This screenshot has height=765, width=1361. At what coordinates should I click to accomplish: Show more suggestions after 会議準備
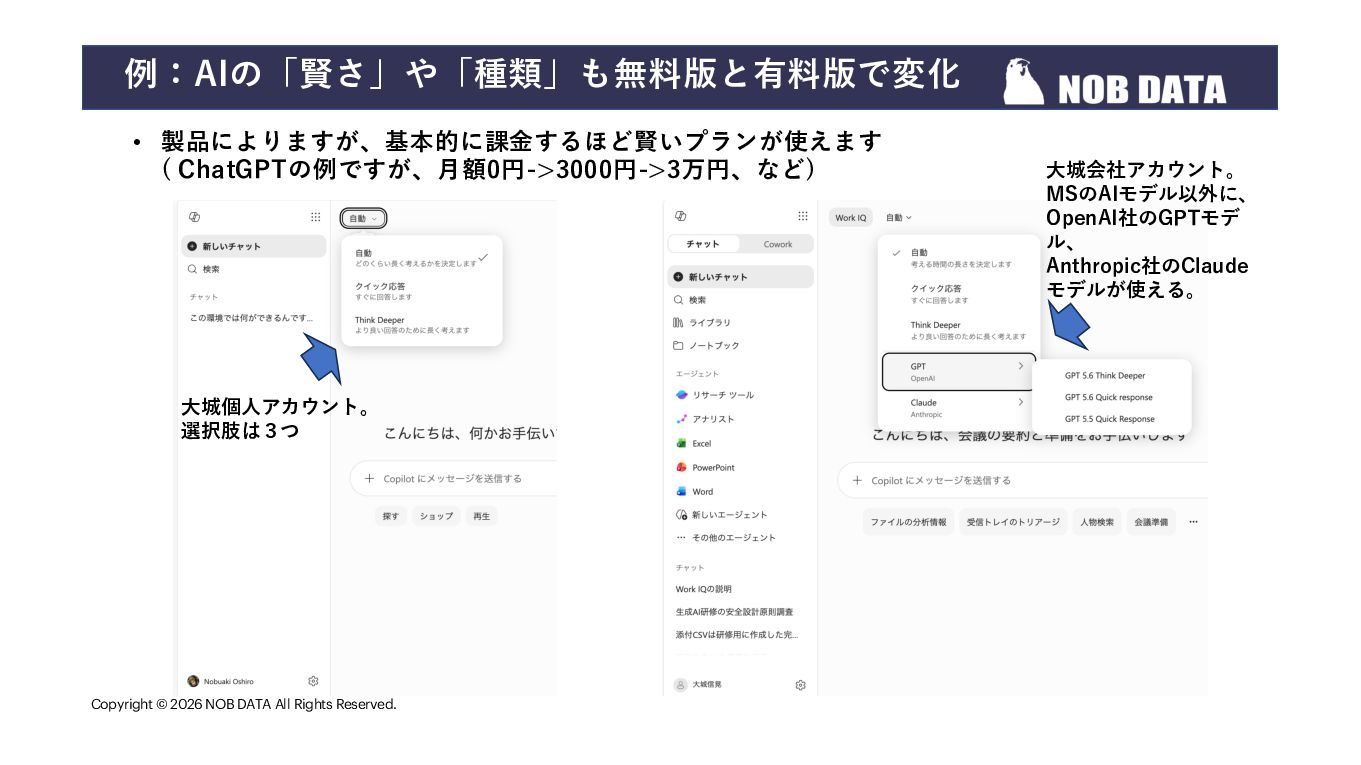click(1193, 522)
